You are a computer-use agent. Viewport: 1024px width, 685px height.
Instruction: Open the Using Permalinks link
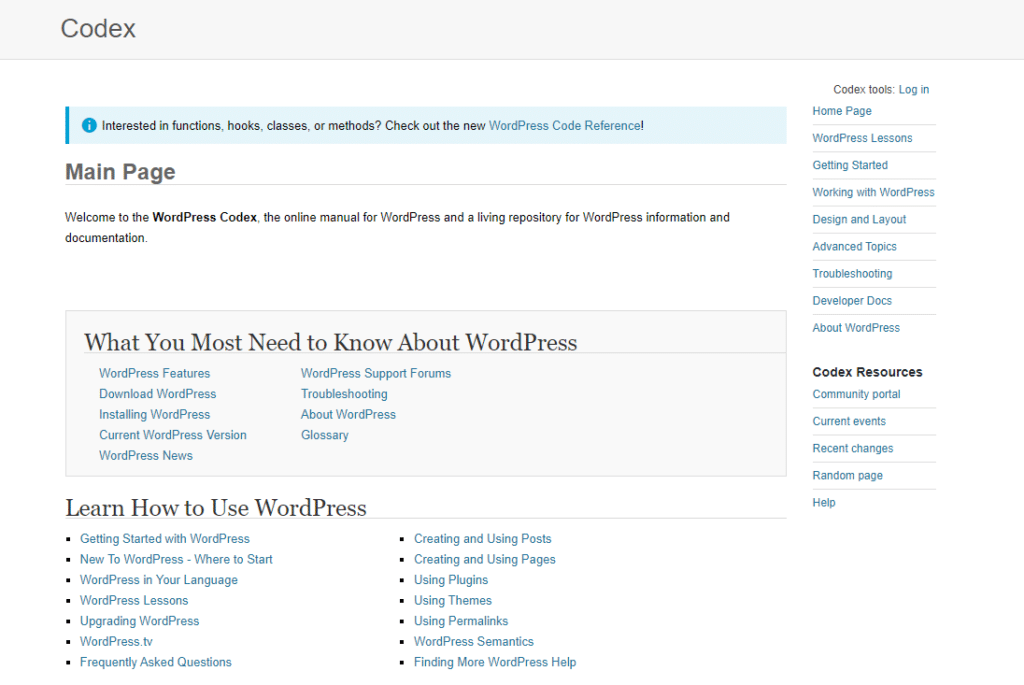460,621
